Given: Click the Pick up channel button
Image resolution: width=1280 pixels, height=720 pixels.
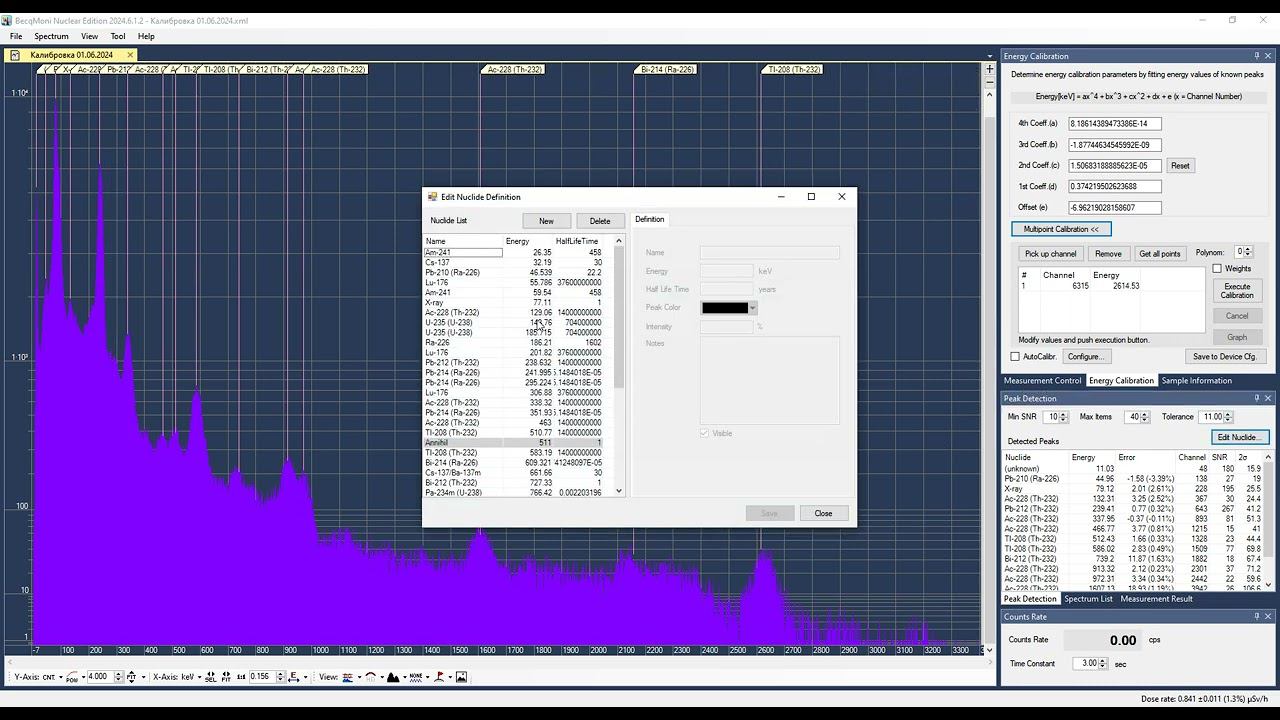Looking at the screenshot, I should [x=1050, y=254].
